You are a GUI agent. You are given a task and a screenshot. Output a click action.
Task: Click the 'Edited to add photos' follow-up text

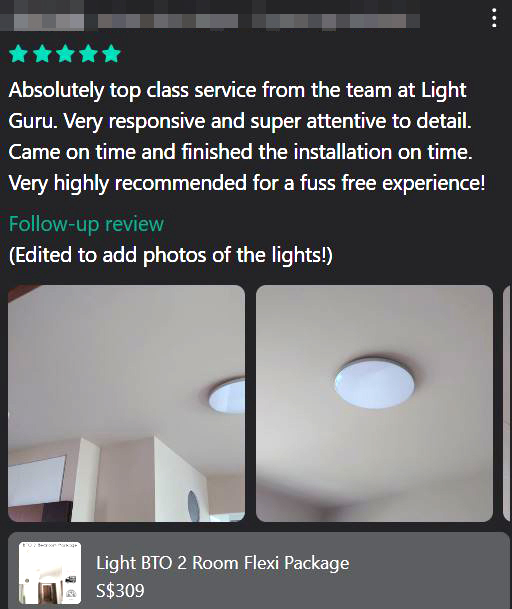(x=171, y=255)
